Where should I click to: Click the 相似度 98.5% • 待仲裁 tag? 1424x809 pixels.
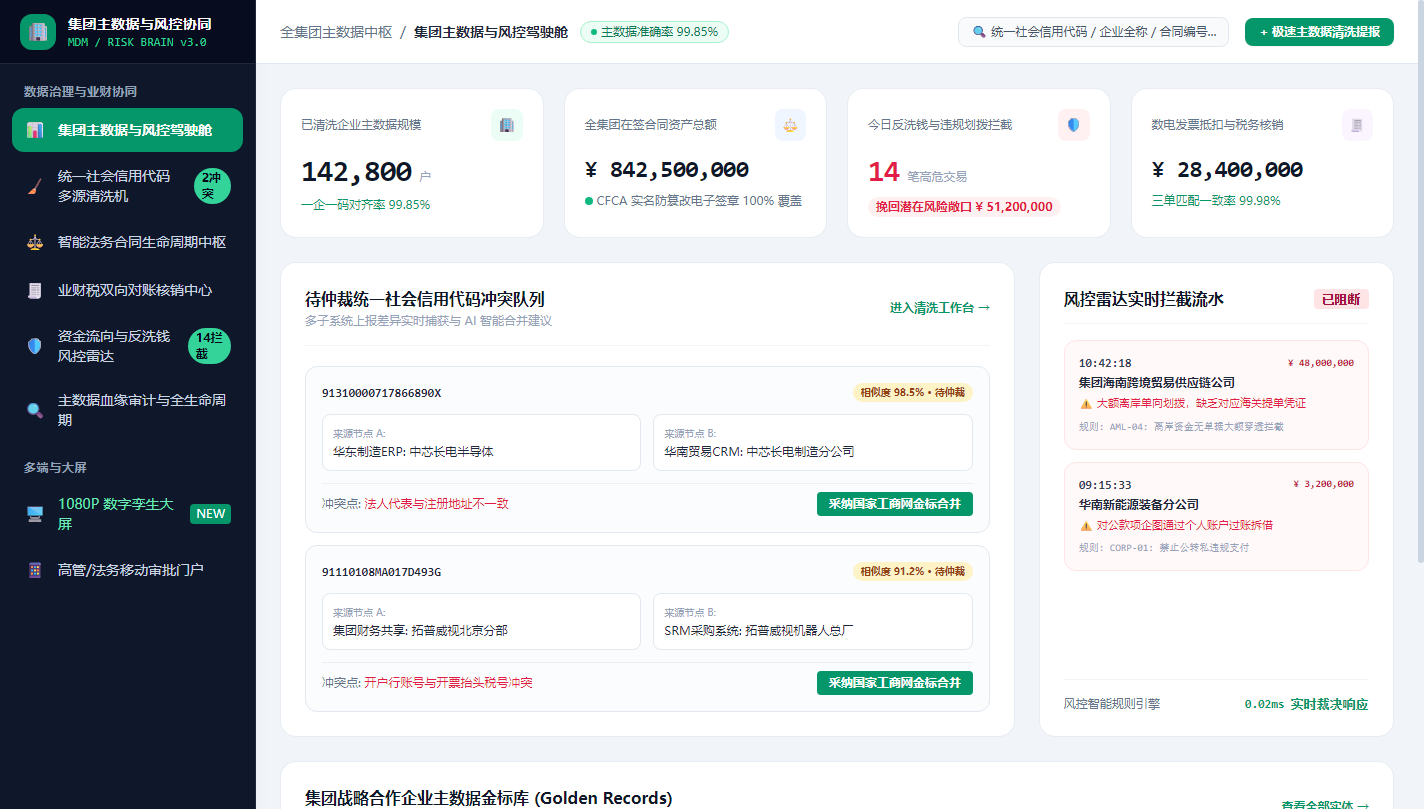(x=913, y=392)
